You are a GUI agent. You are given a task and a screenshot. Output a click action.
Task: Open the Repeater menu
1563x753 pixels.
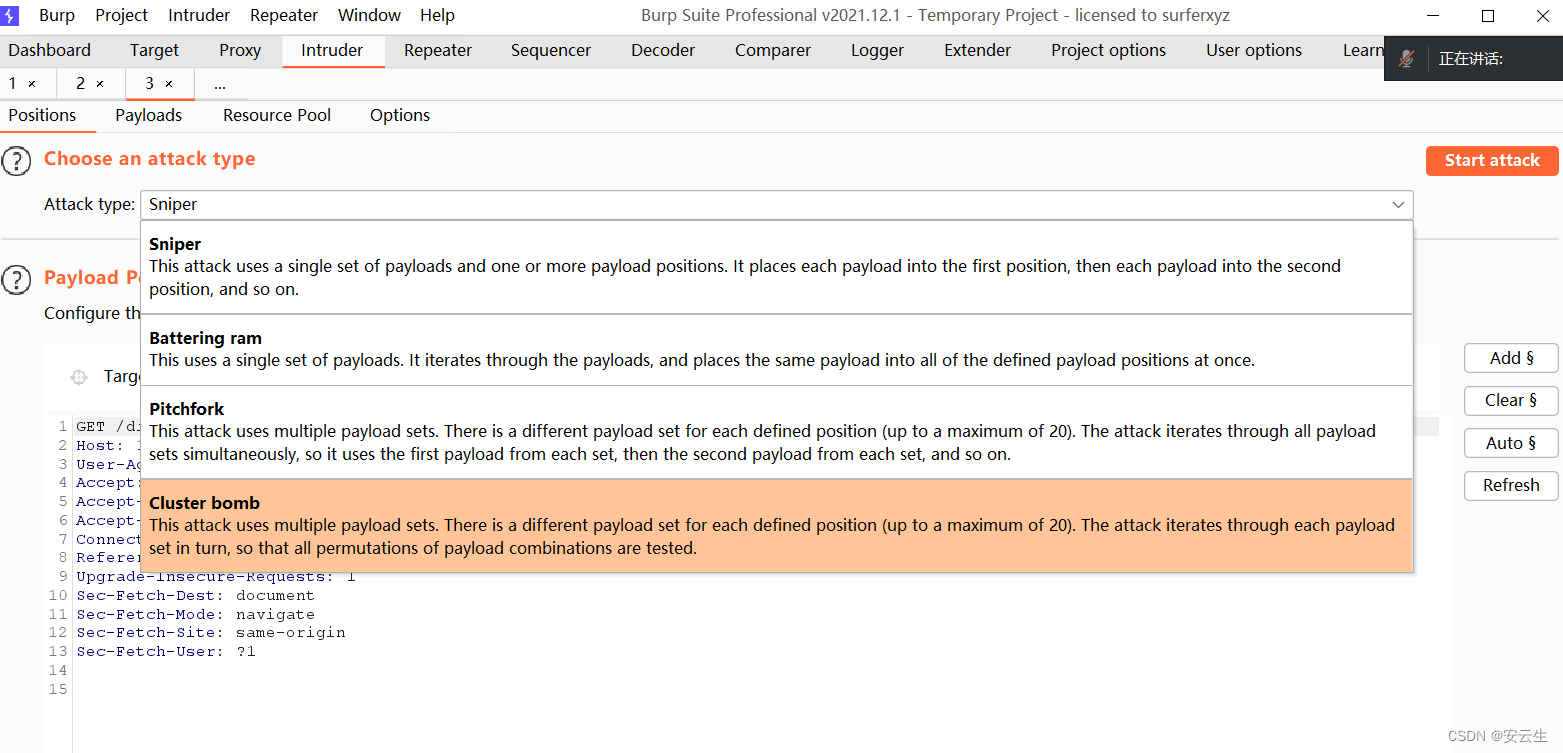(x=284, y=15)
